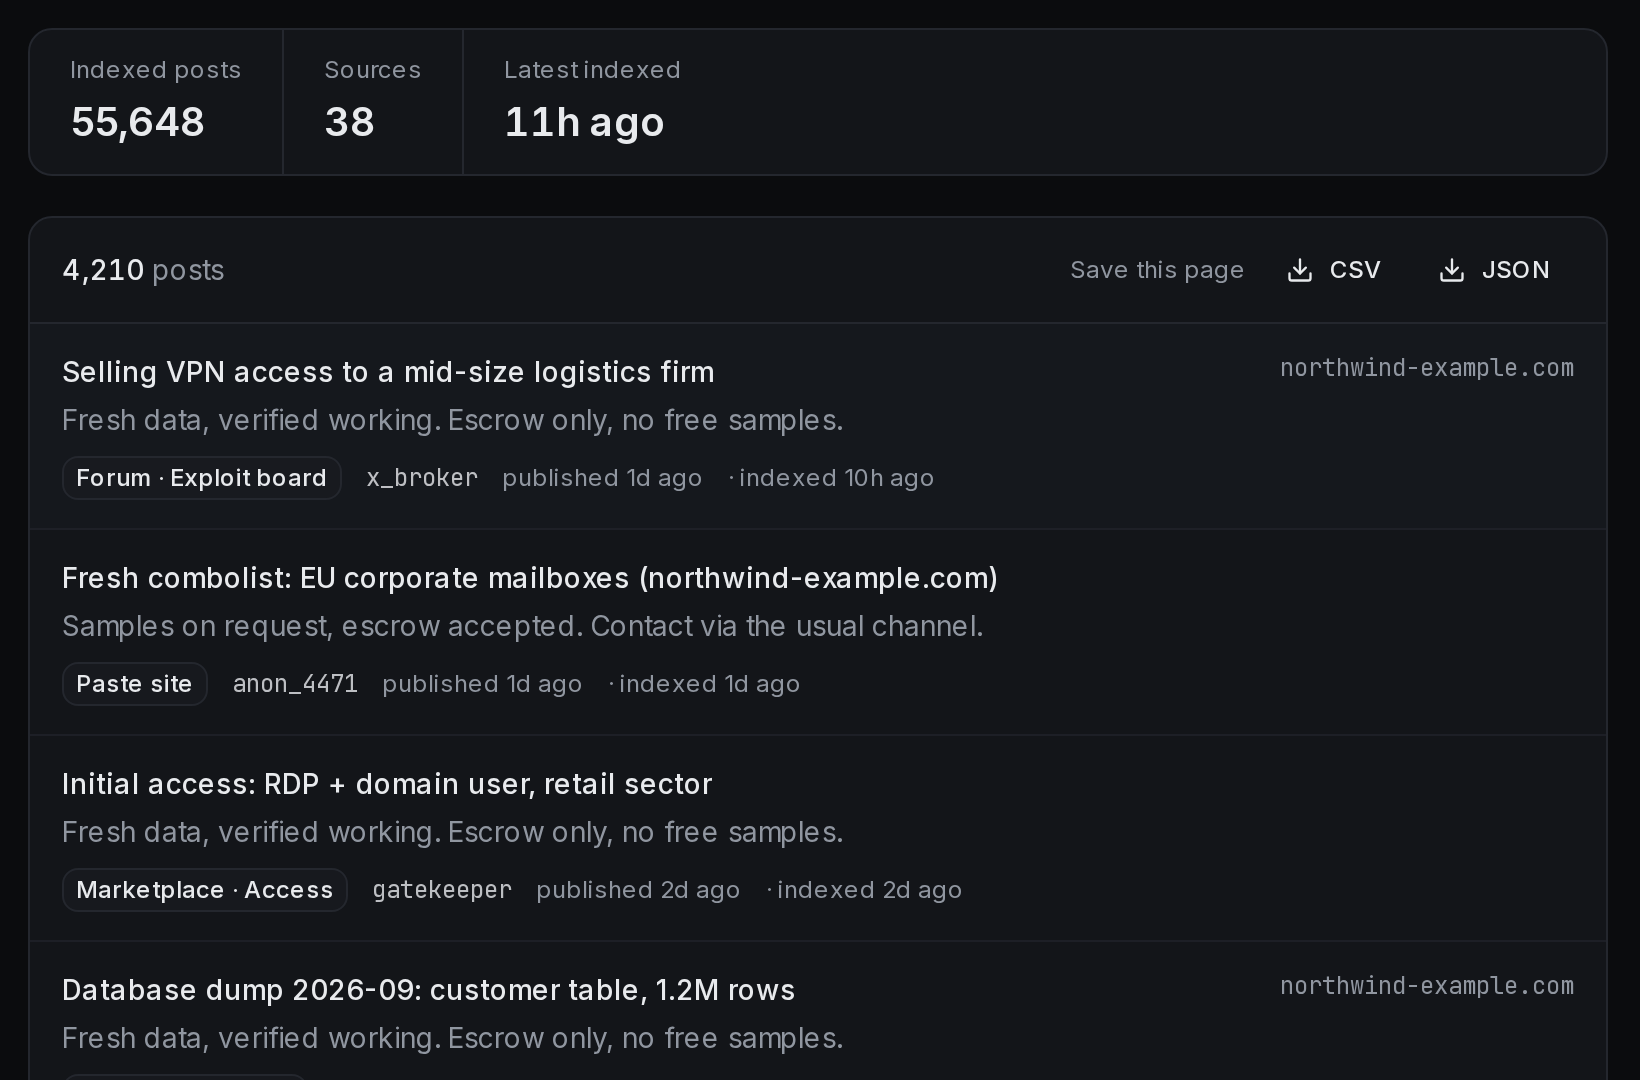Click the 'Indexed posts' count 55,648
The height and width of the screenshot is (1080, 1640).
pos(138,122)
